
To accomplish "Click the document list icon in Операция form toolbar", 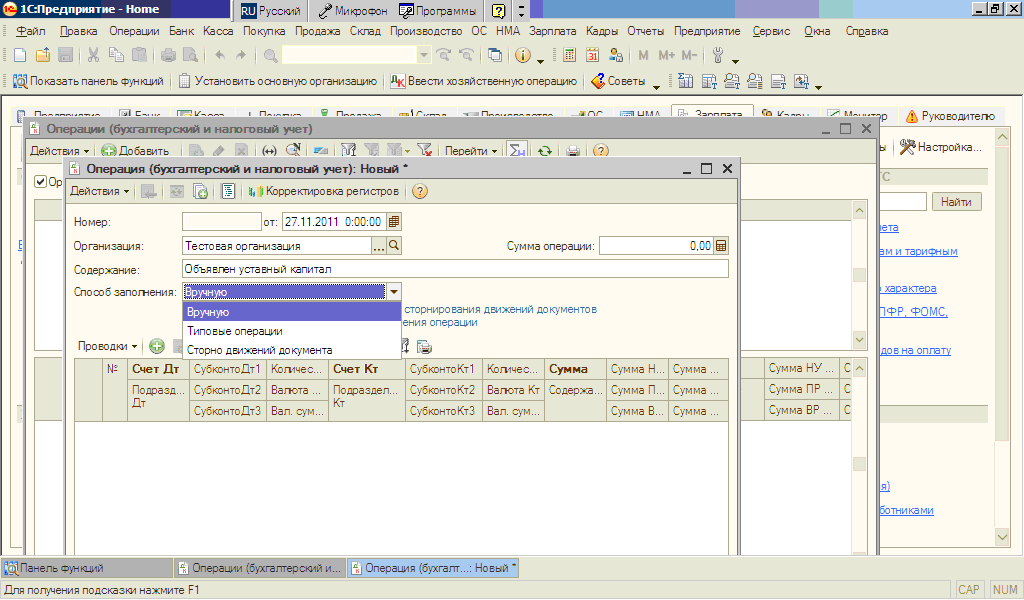I will pyautogui.click(x=228, y=191).
